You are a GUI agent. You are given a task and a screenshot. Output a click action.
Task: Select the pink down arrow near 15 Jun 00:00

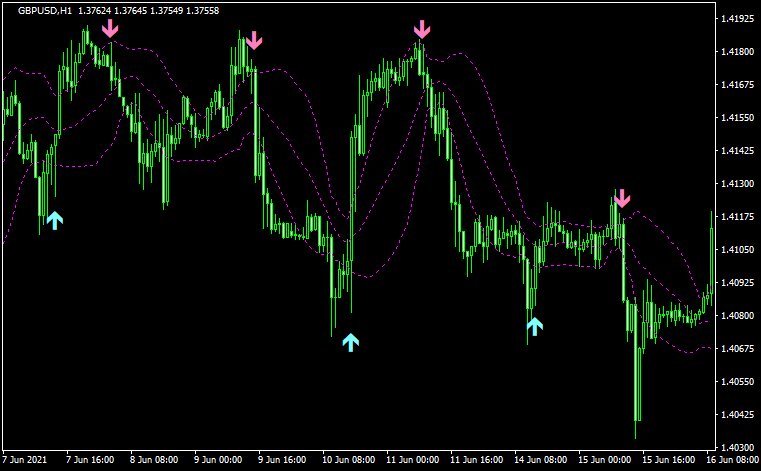622,198
